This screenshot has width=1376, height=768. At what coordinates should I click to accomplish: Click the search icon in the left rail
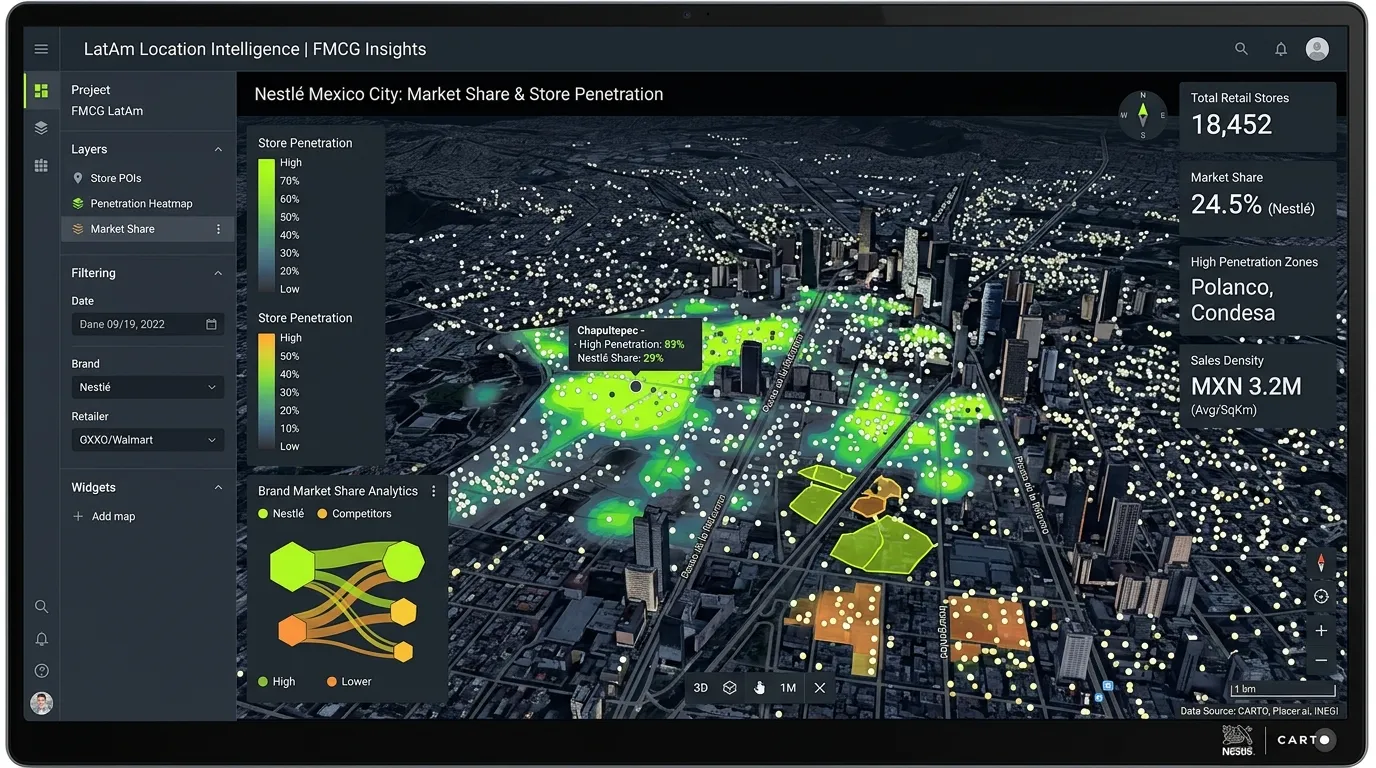tap(41, 606)
